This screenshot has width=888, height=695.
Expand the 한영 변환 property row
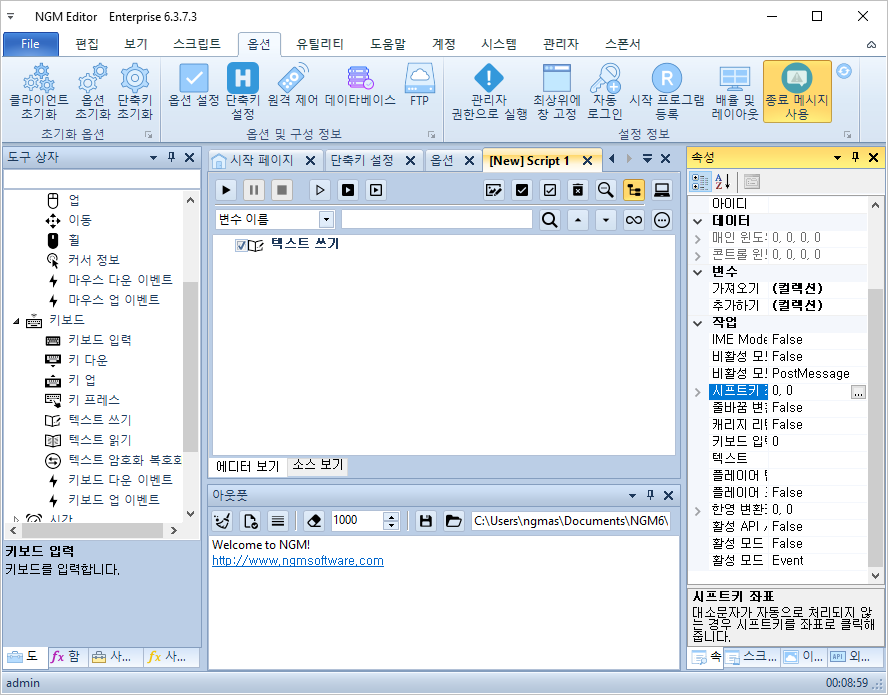[x=698, y=510]
